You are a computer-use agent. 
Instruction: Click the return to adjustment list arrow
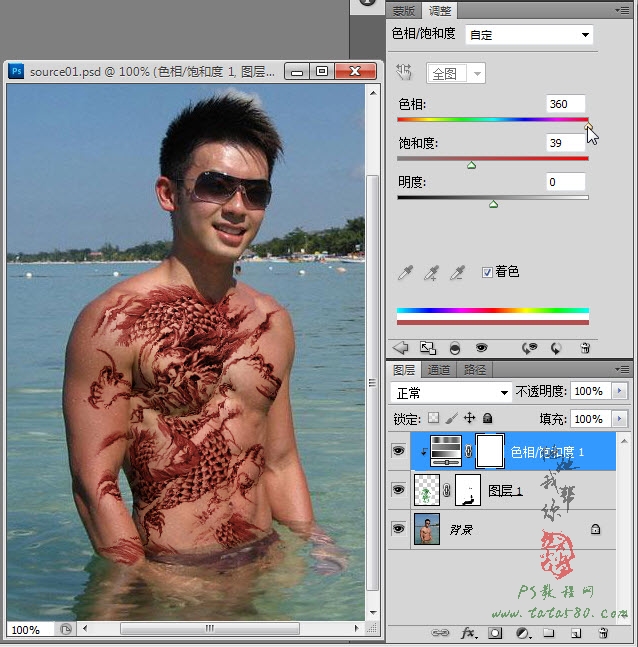click(x=400, y=348)
